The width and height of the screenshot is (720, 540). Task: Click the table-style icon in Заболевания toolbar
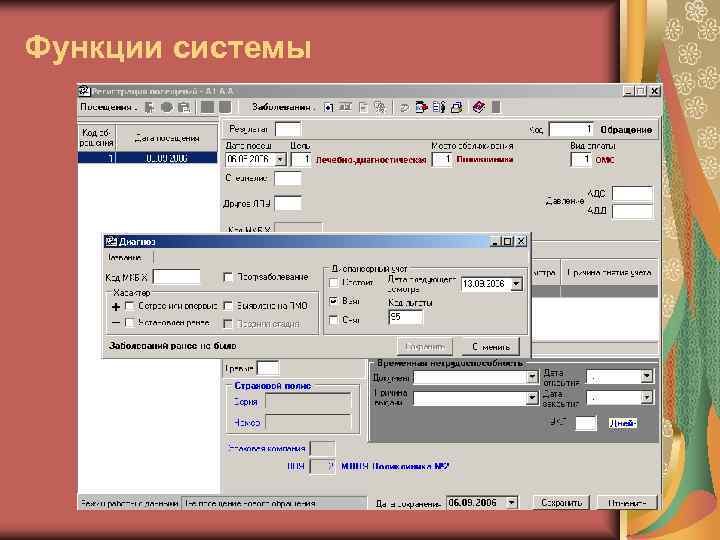(x=345, y=107)
